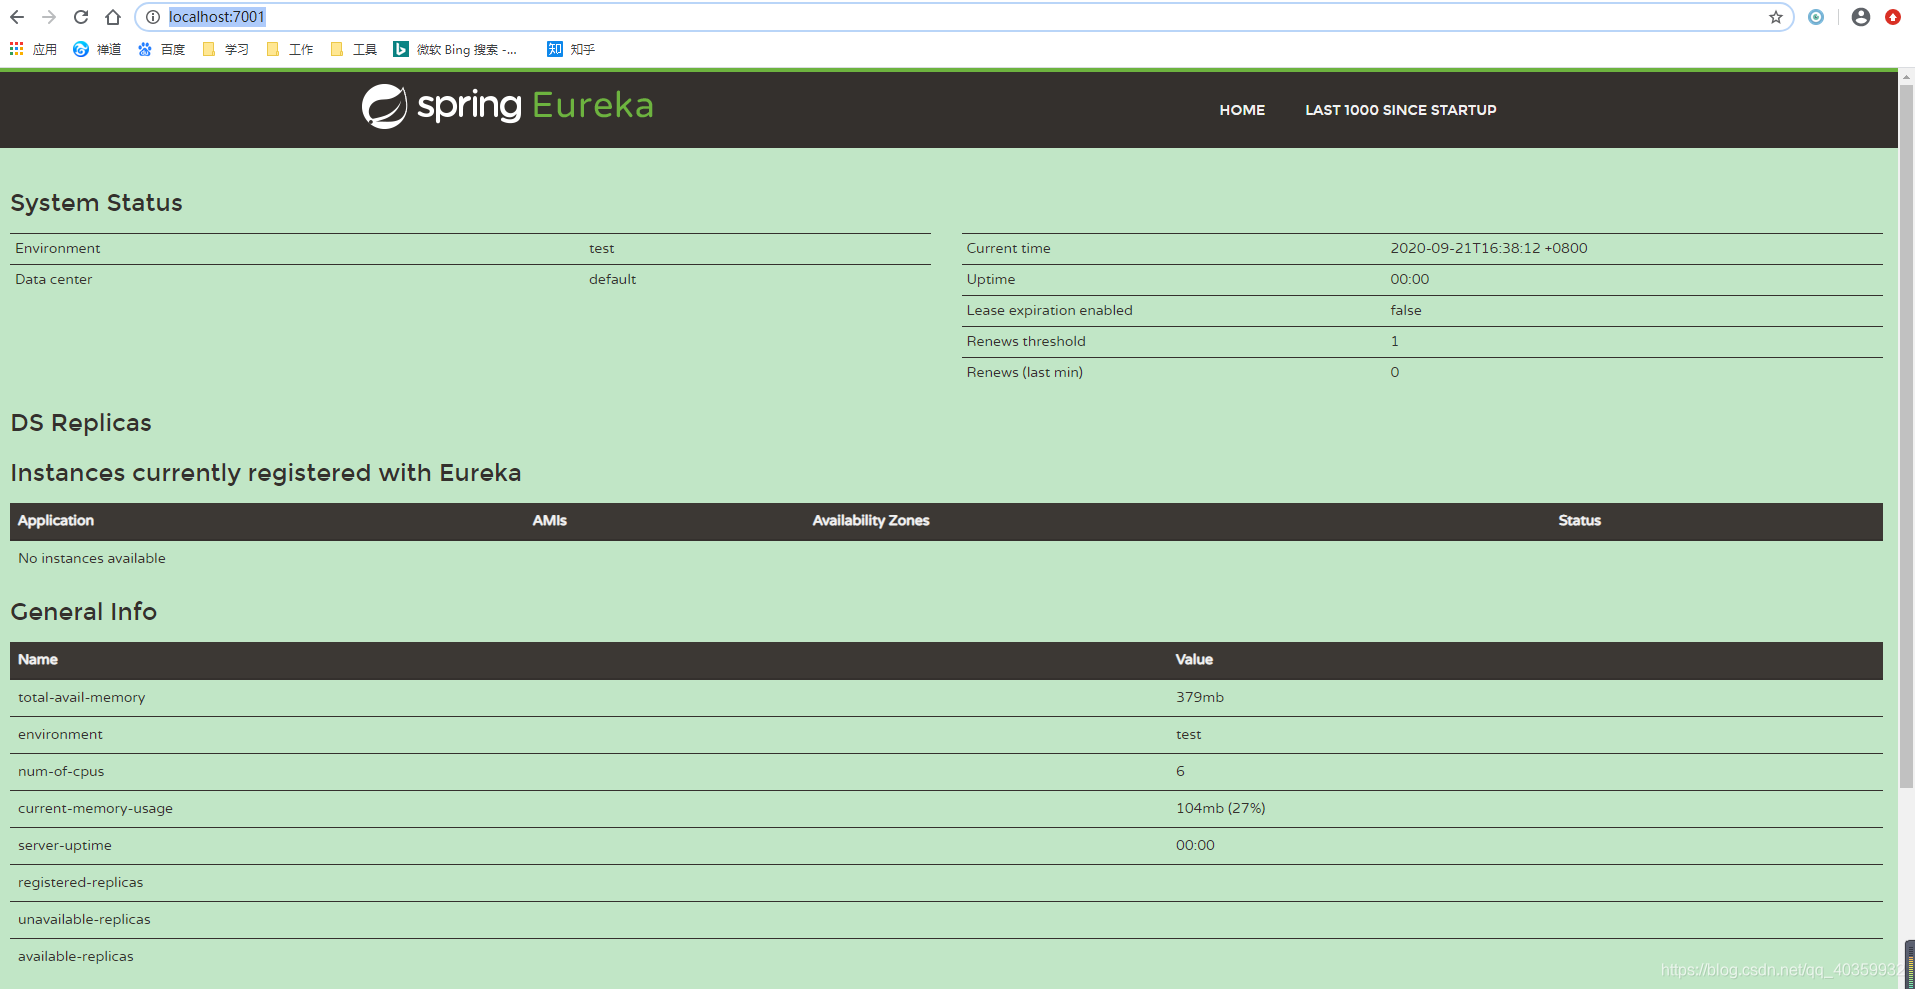Viewport: 1915px width, 989px height.
Task: Click the Availability Zones column header
Action: click(x=871, y=520)
